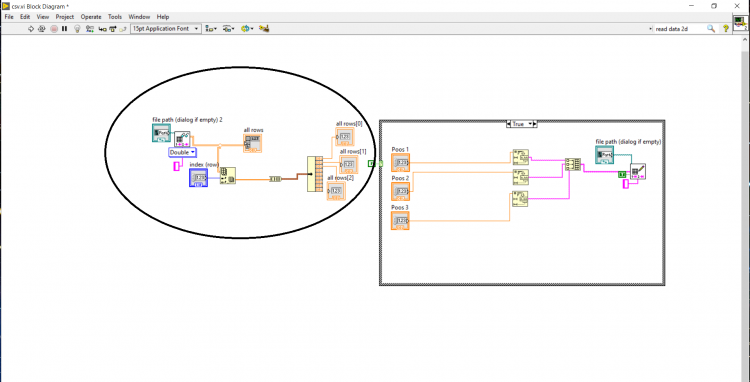
Task: Open the Reorder dropdown
Action: pos(247,29)
